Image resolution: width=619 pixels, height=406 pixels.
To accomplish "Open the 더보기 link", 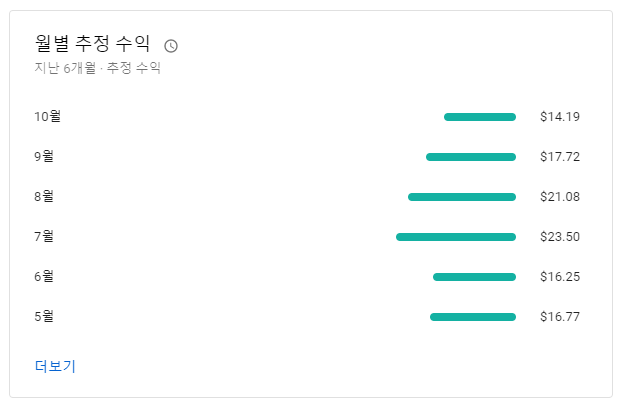I will point(55,366).
